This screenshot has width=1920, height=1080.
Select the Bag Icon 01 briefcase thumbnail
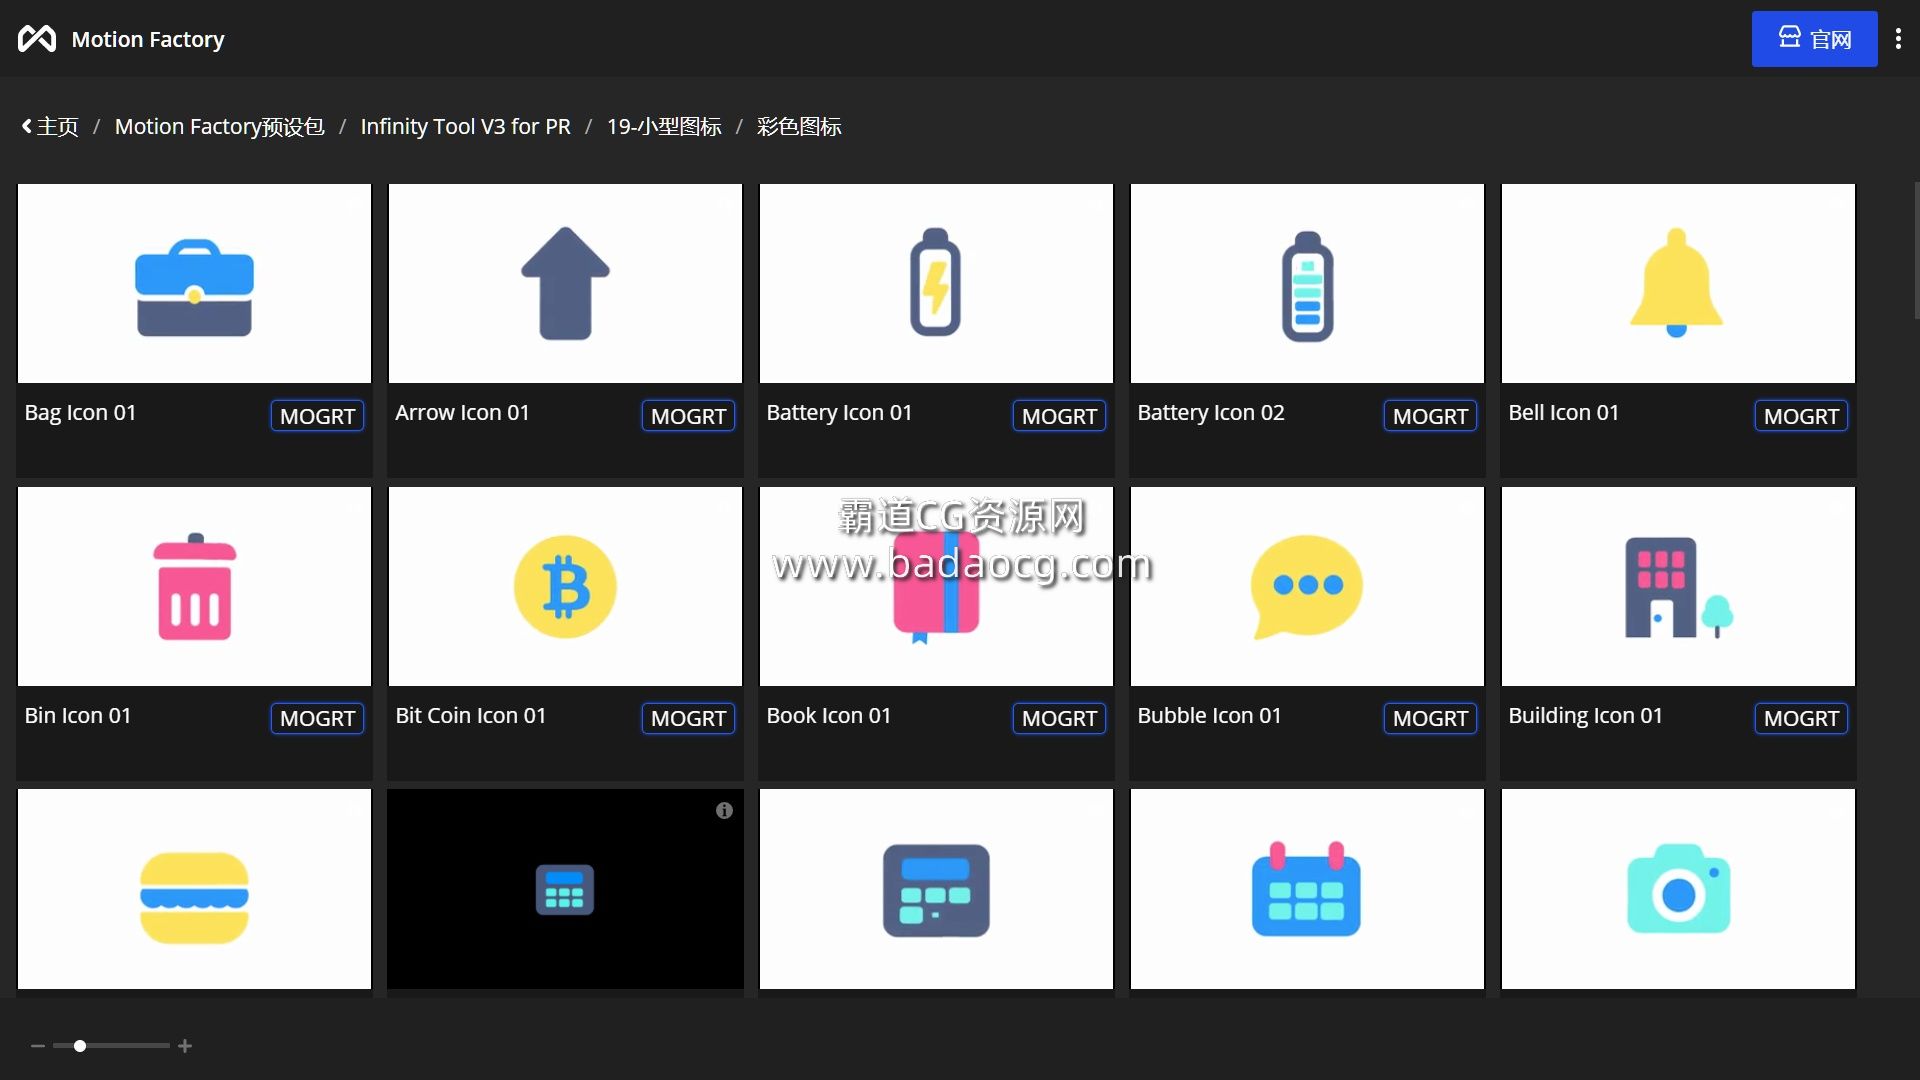tap(194, 283)
